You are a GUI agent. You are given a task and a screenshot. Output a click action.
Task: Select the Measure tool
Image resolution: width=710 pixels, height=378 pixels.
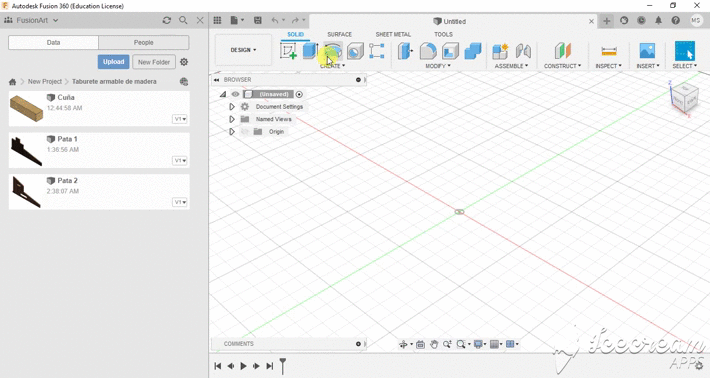[609, 51]
